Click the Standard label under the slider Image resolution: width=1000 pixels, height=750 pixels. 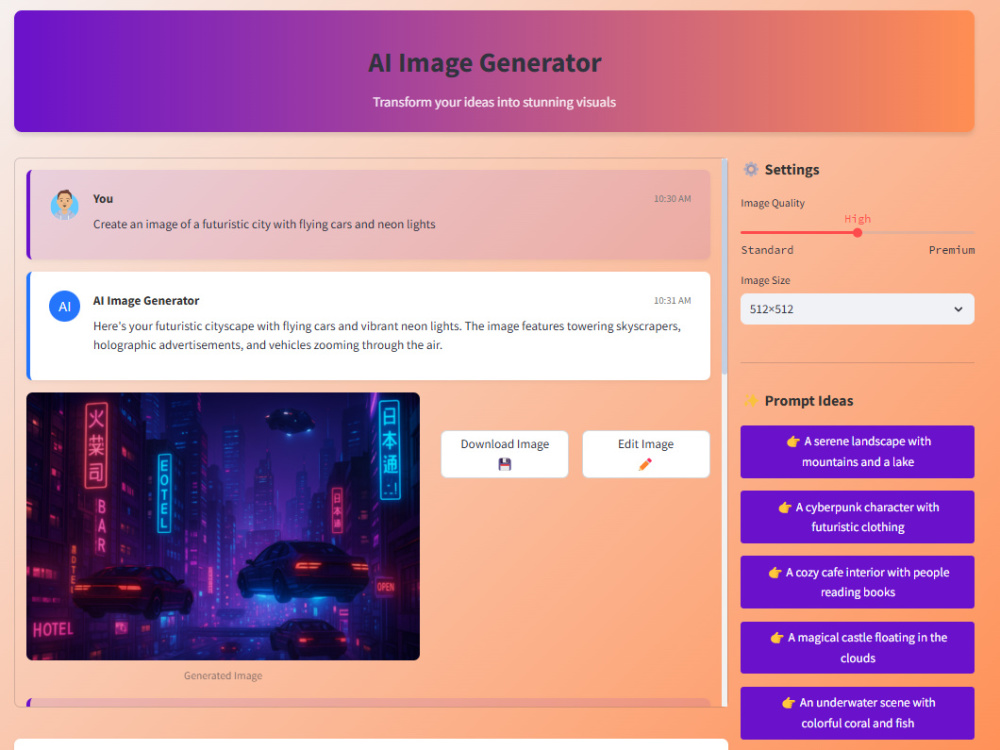767,250
